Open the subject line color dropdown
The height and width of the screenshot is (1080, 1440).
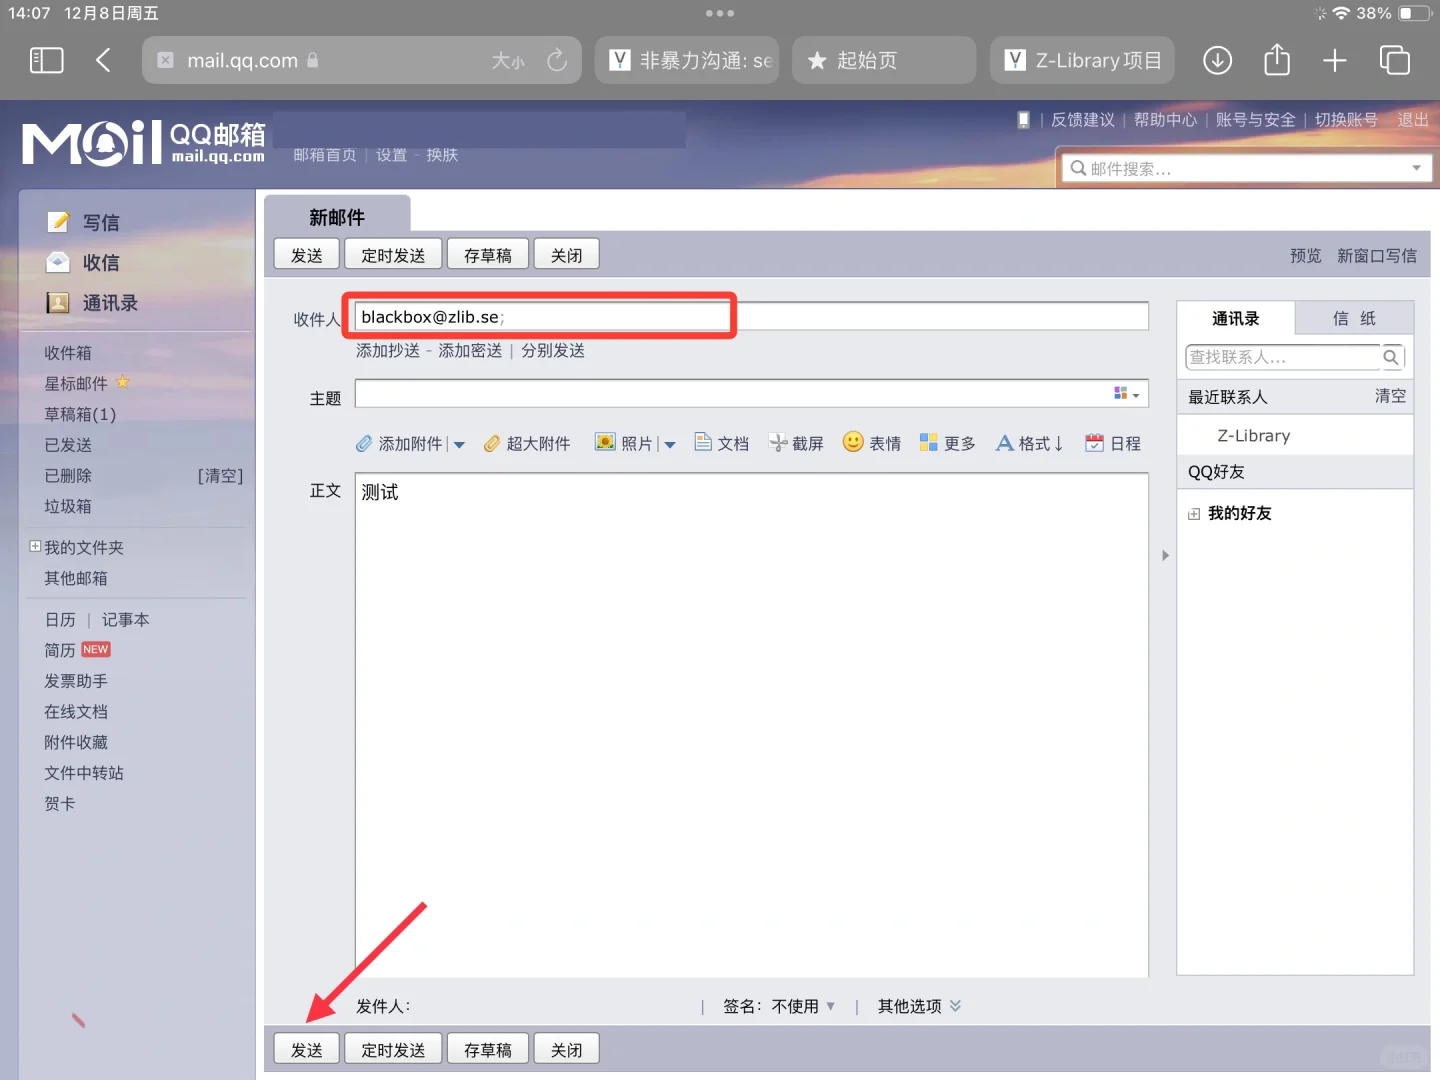pos(1127,394)
